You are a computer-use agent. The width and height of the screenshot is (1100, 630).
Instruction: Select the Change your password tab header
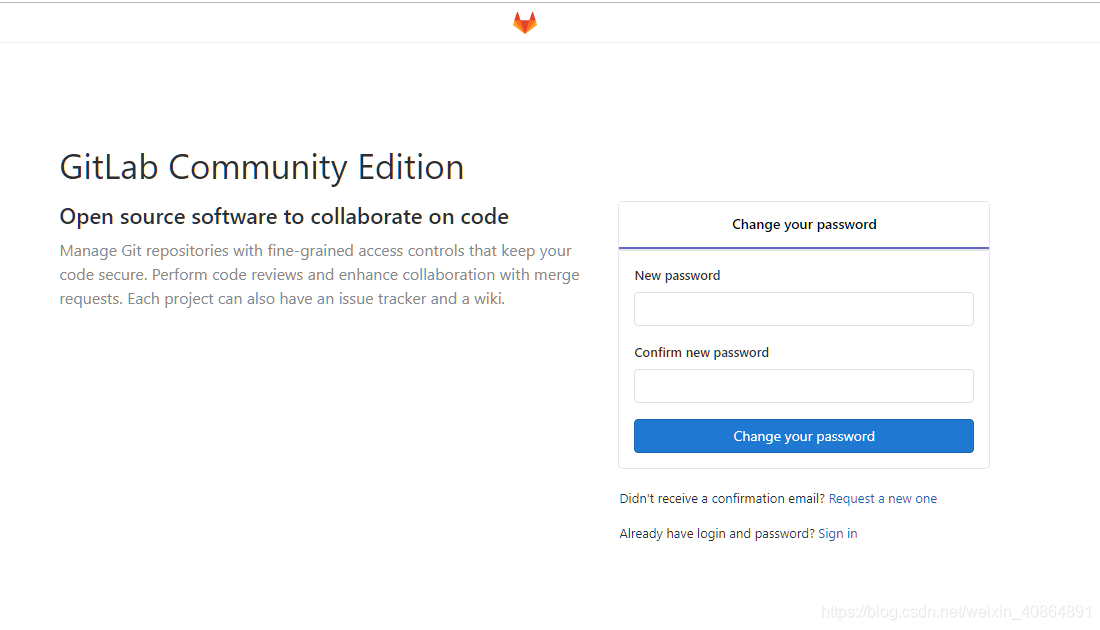[804, 224]
